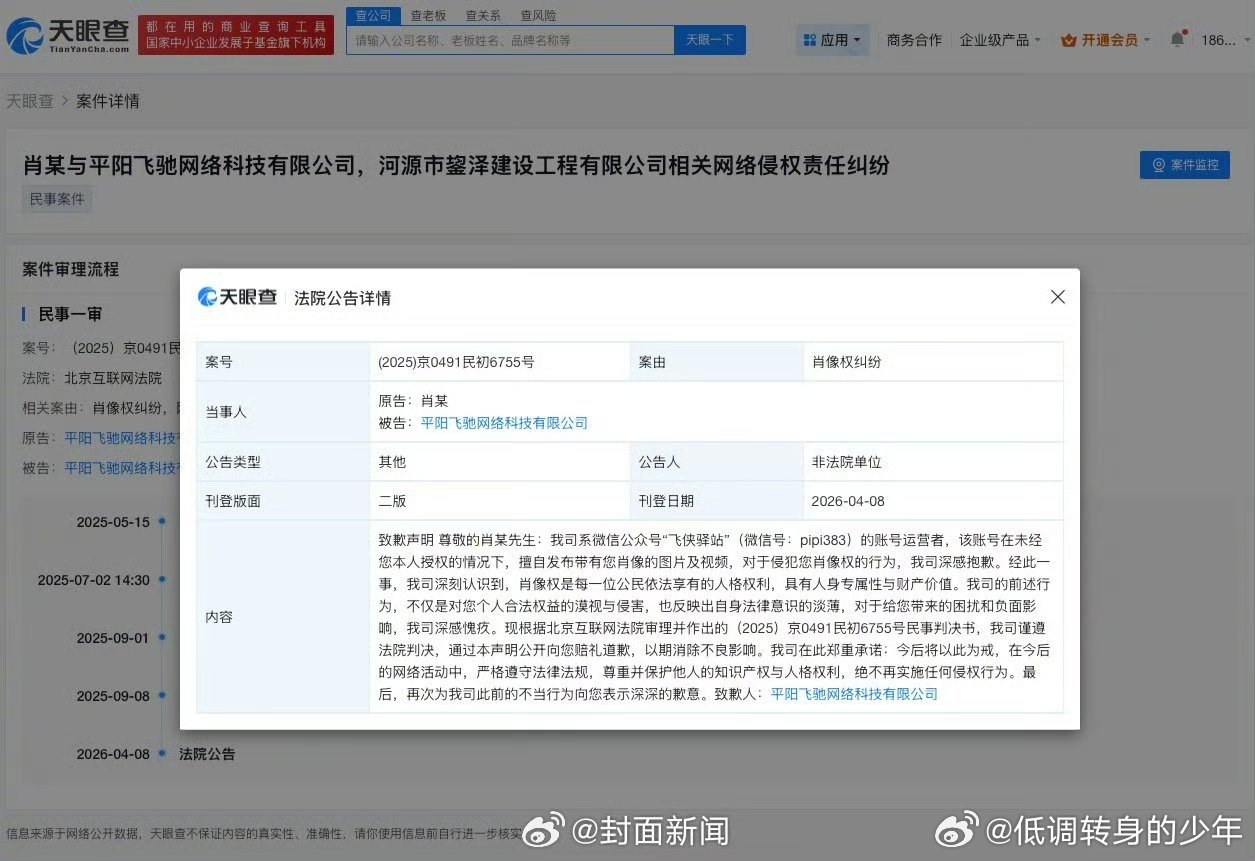This screenshot has width=1255, height=861.
Task: Switch to the 查风险 search tab
Action: pyautogui.click(x=538, y=15)
